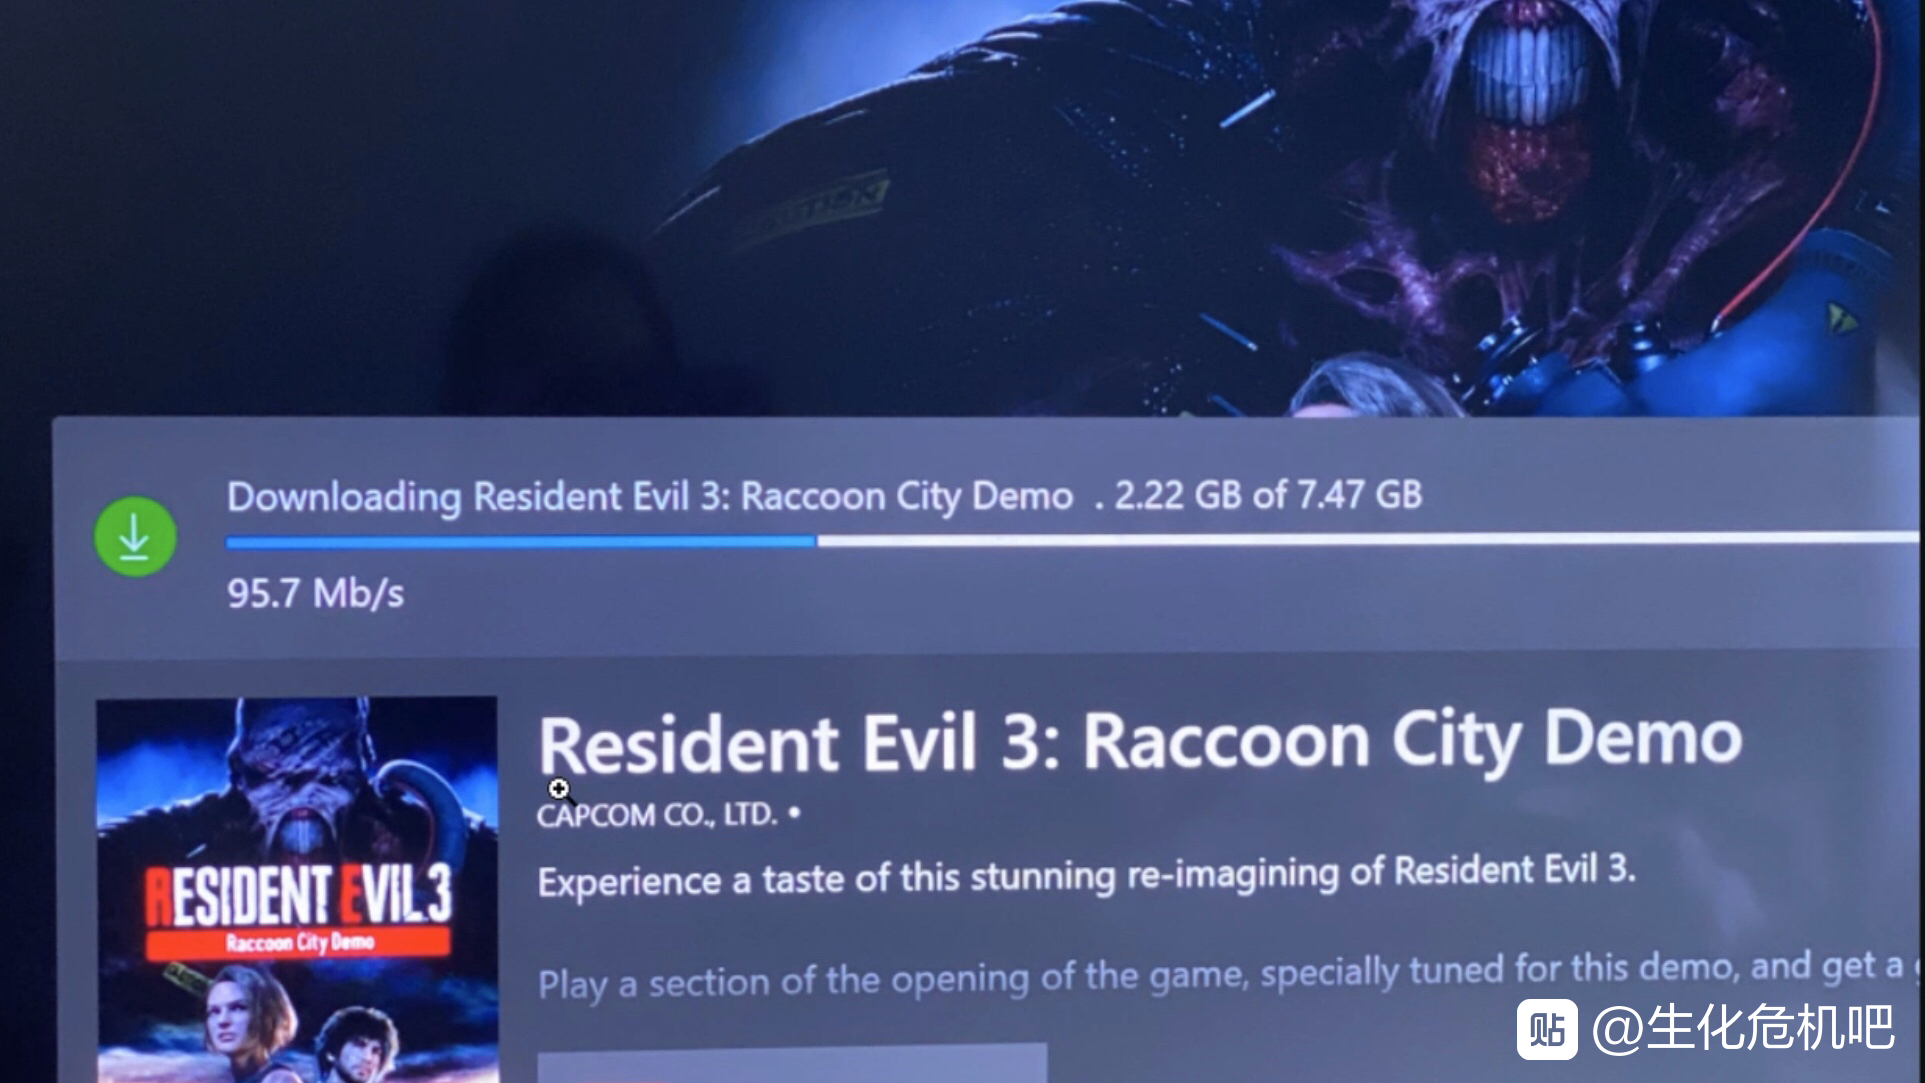
Task: Click the white unfilled portion of the progress bar
Action: pyautogui.click(x=1368, y=539)
